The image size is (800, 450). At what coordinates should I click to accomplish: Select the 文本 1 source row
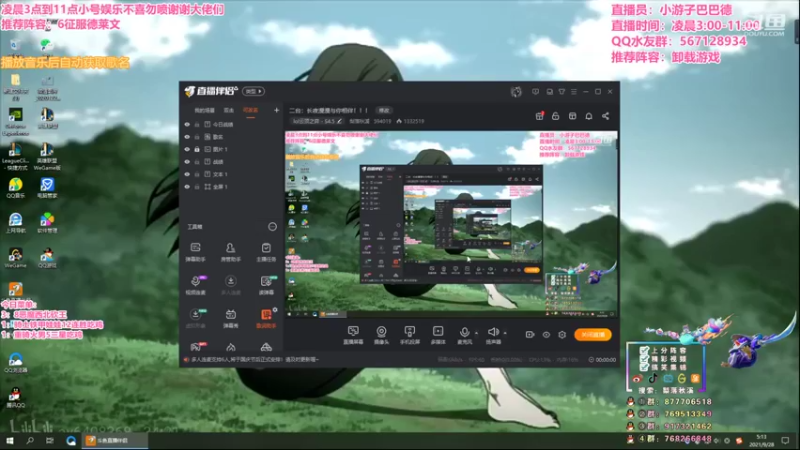tap(232, 174)
